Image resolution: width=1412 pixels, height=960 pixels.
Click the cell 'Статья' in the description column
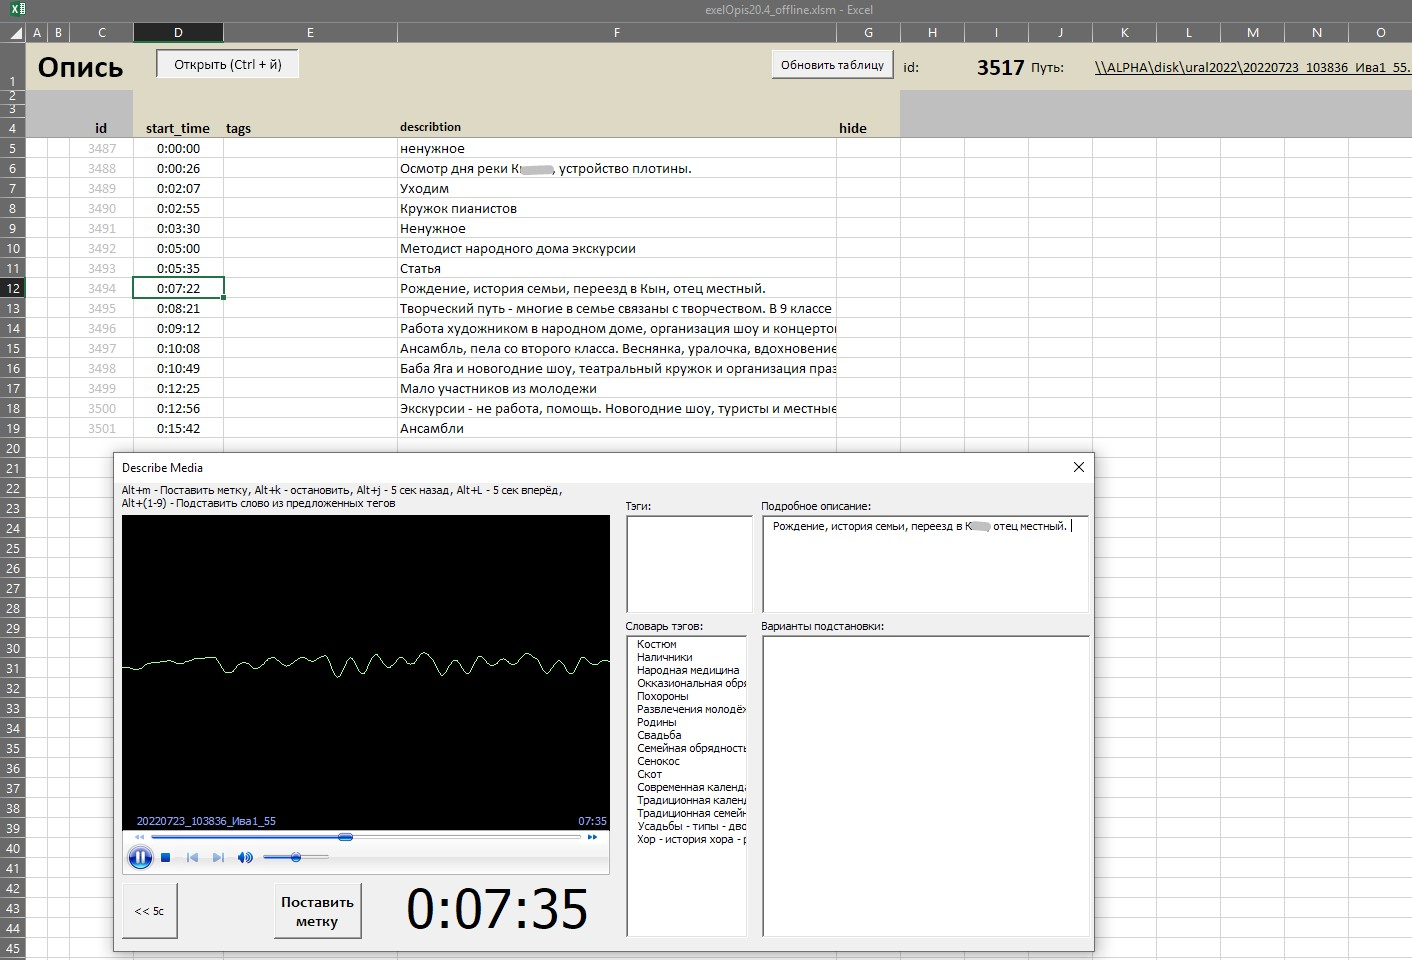coord(617,268)
